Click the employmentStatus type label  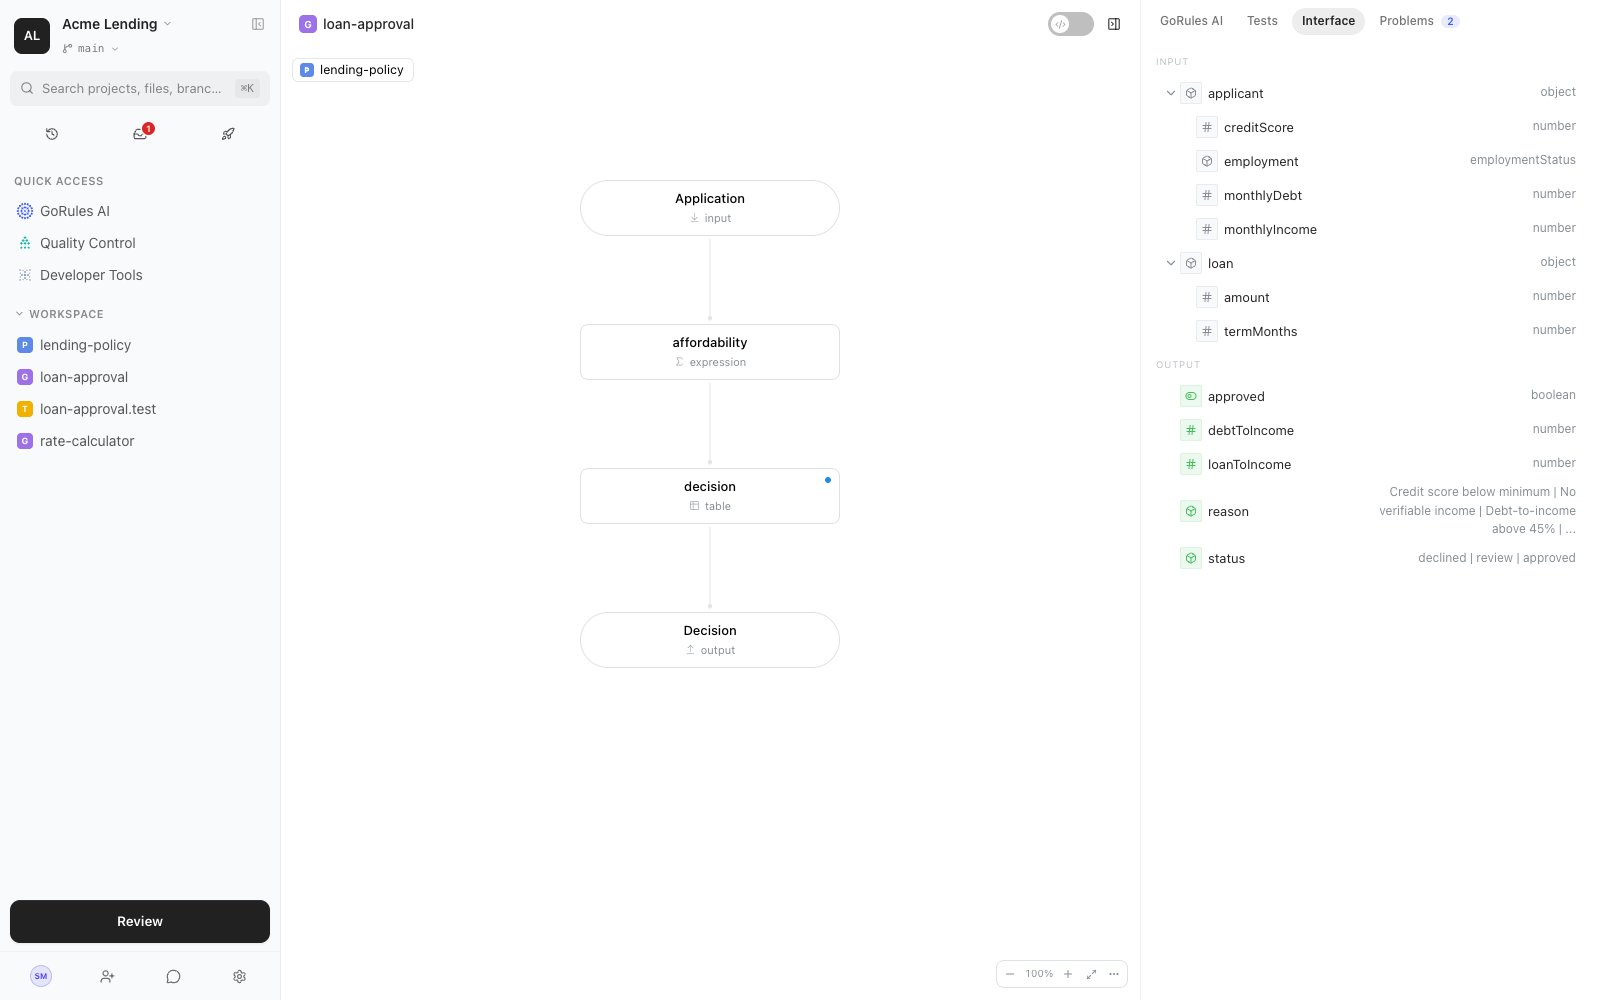[1522, 160]
